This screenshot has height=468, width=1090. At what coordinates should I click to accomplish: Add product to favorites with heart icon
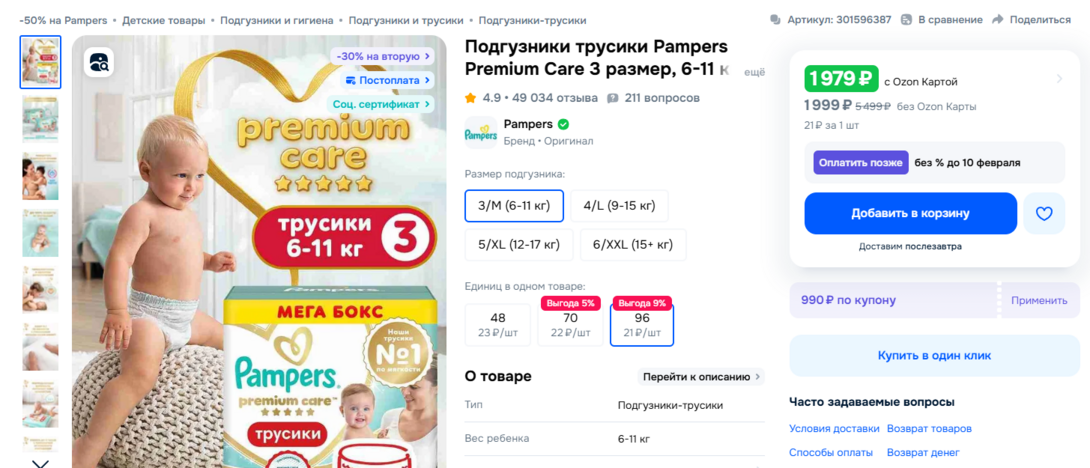coord(1044,213)
